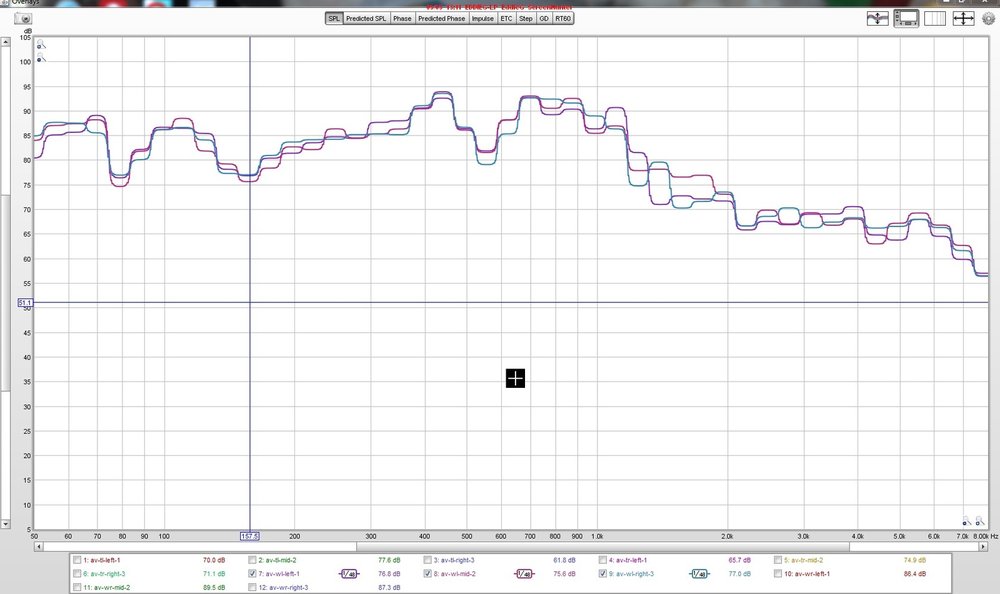
Task: Open graph controls via the gear icon
Action: pos(989,19)
